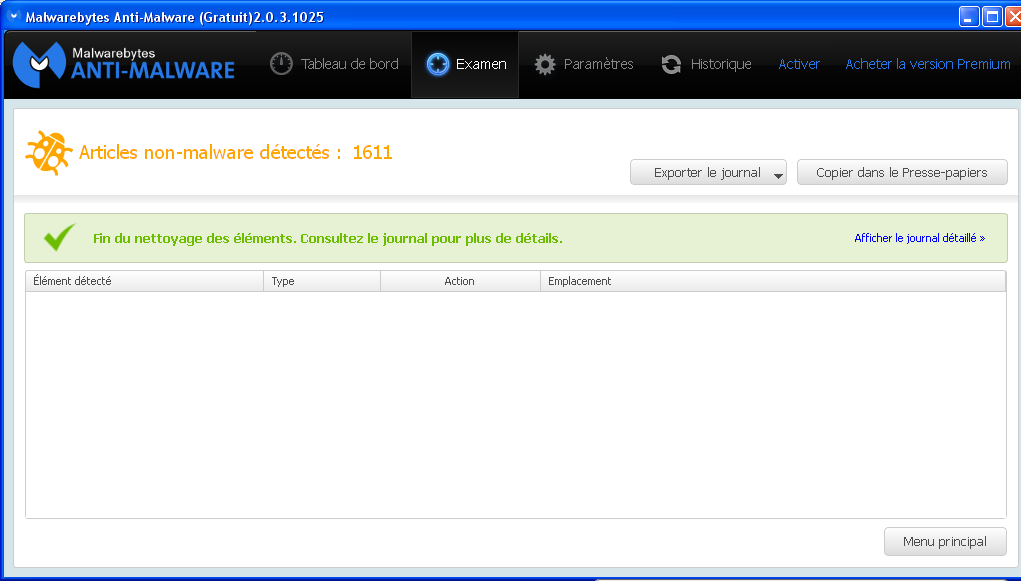Click the Examen crosshair icon
The width and height of the screenshot is (1021, 581).
click(x=438, y=64)
